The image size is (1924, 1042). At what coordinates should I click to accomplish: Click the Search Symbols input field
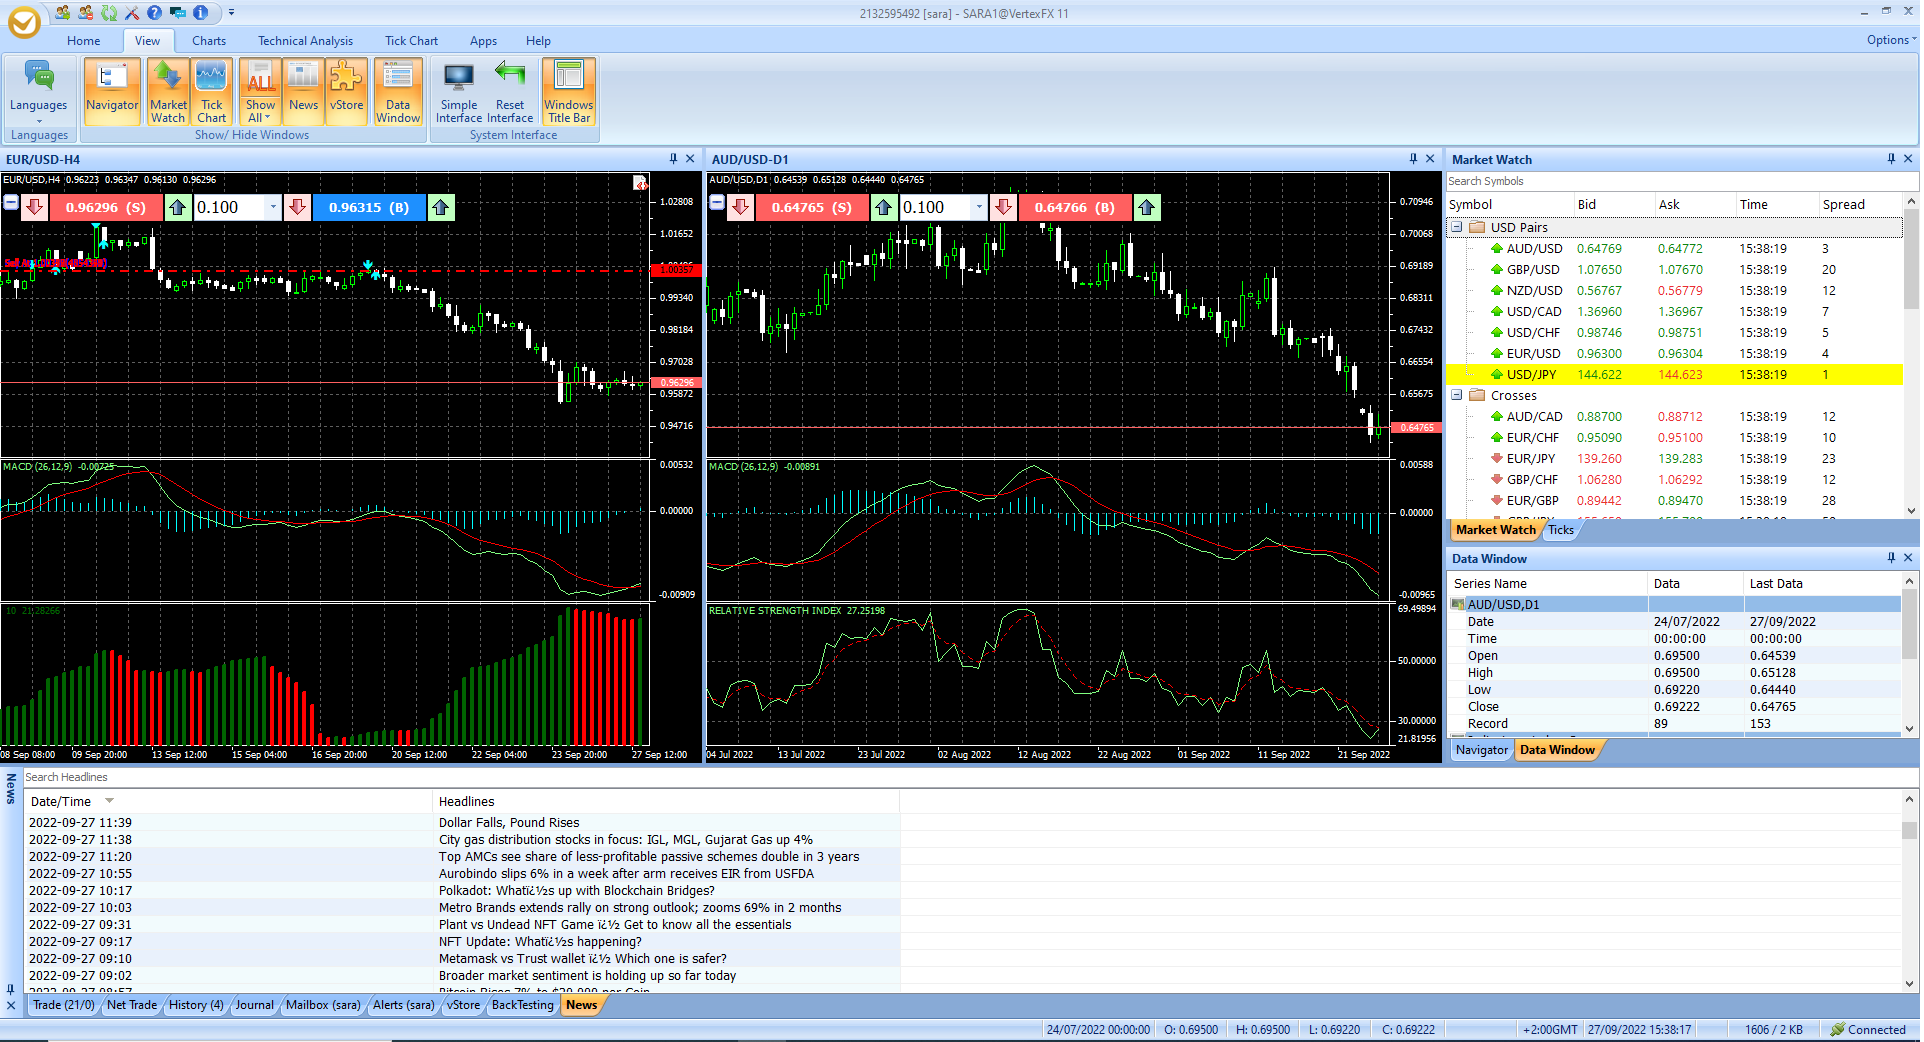(x=1680, y=181)
